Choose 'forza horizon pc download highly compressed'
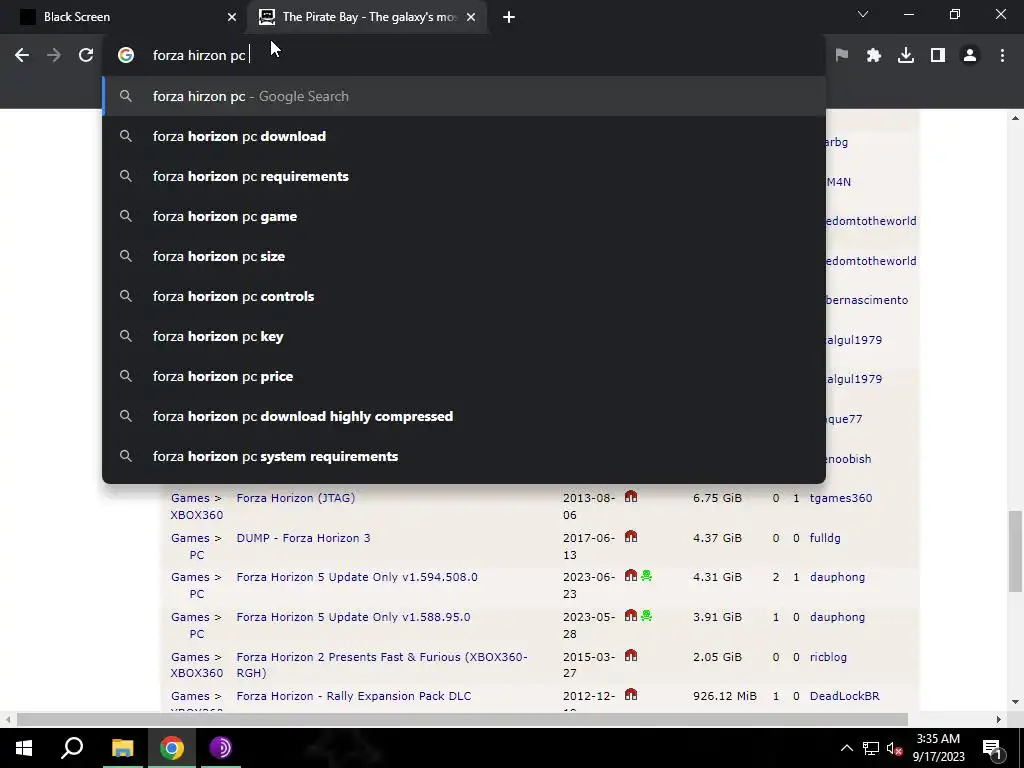The image size is (1024, 768). [x=464, y=416]
